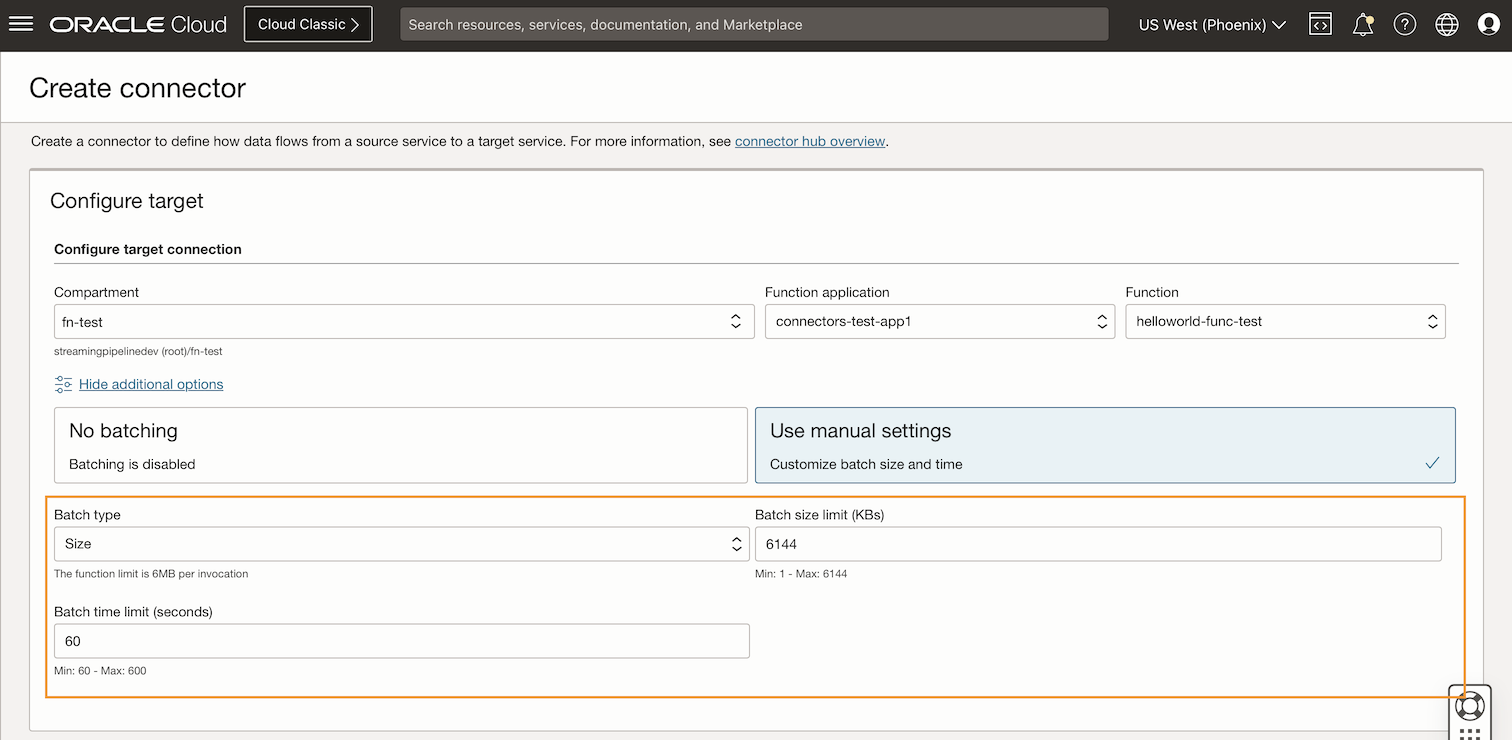Open the notifications bell
This screenshot has height=740, width=1512.
pos(1362,24)
